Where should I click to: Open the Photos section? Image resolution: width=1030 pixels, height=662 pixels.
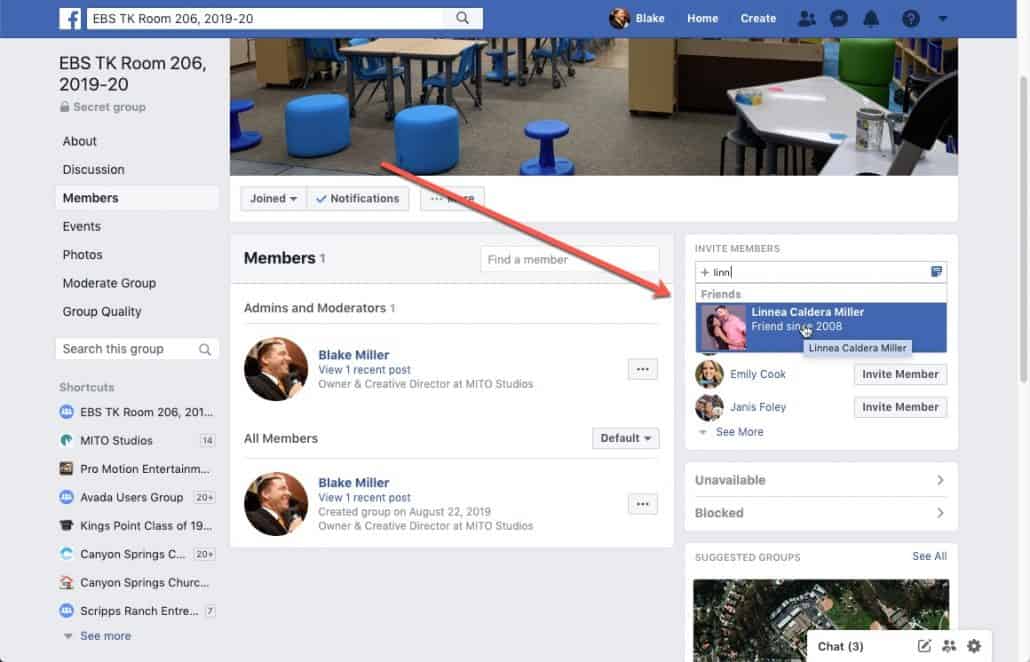[84, 254]
